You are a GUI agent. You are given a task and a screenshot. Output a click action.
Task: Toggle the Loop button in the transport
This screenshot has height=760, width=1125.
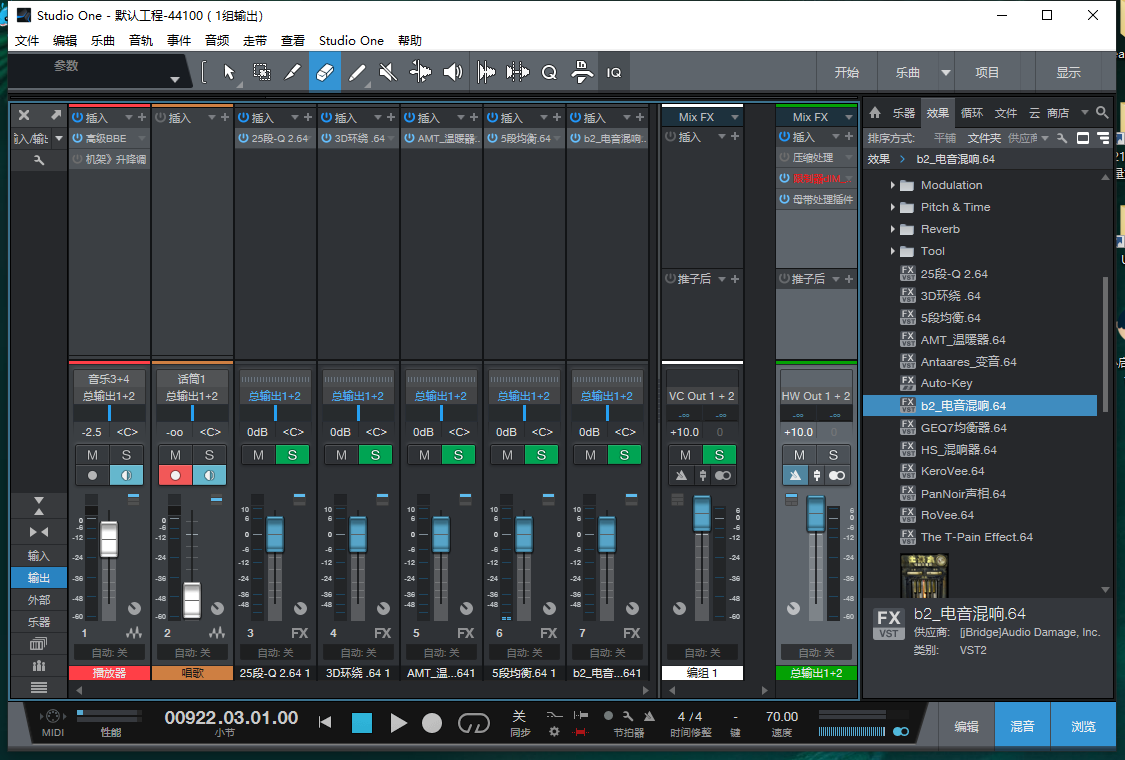[474, 723]
